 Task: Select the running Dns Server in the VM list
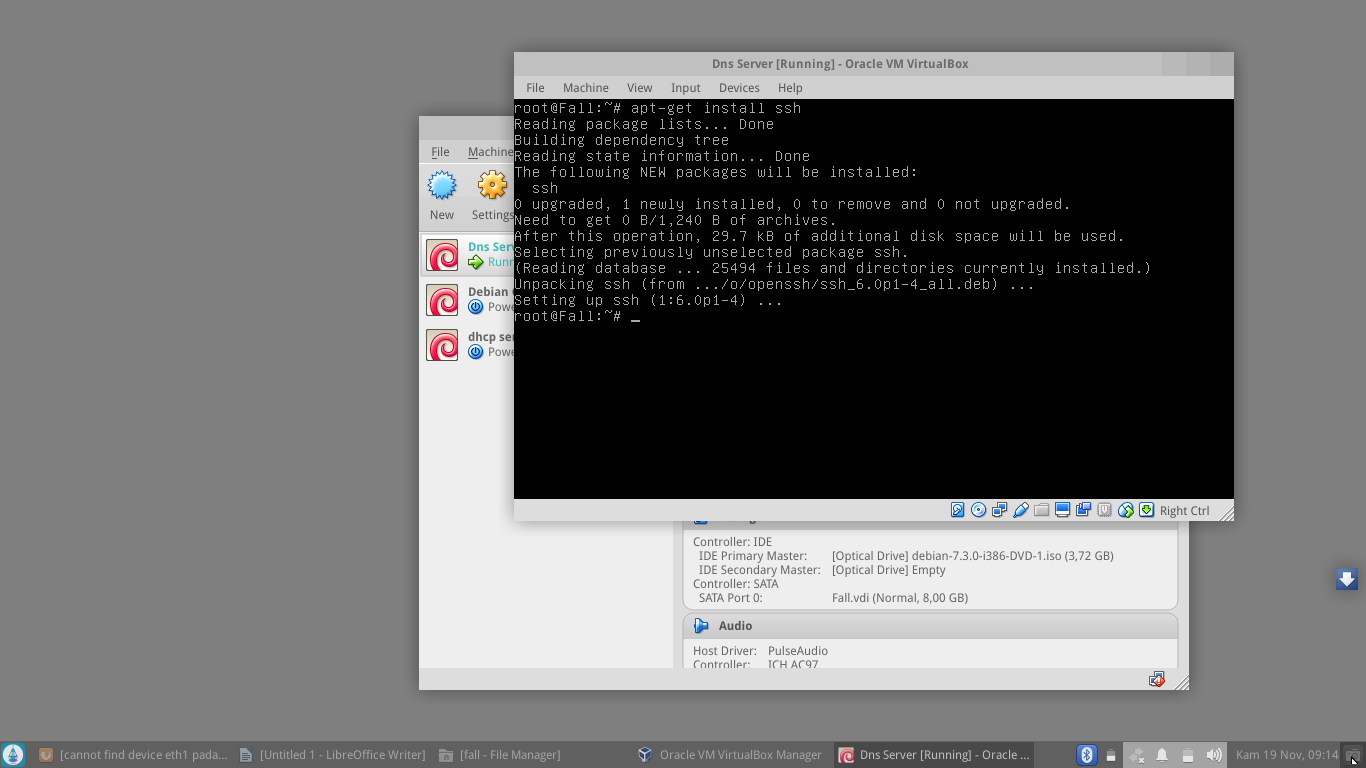pyautogui.click(x=470, y=253)
